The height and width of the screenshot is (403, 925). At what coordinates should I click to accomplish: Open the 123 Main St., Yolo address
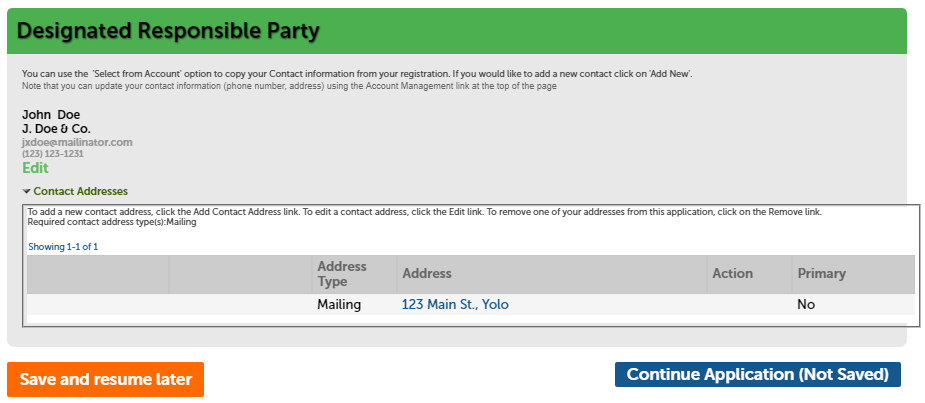point(455,305)
